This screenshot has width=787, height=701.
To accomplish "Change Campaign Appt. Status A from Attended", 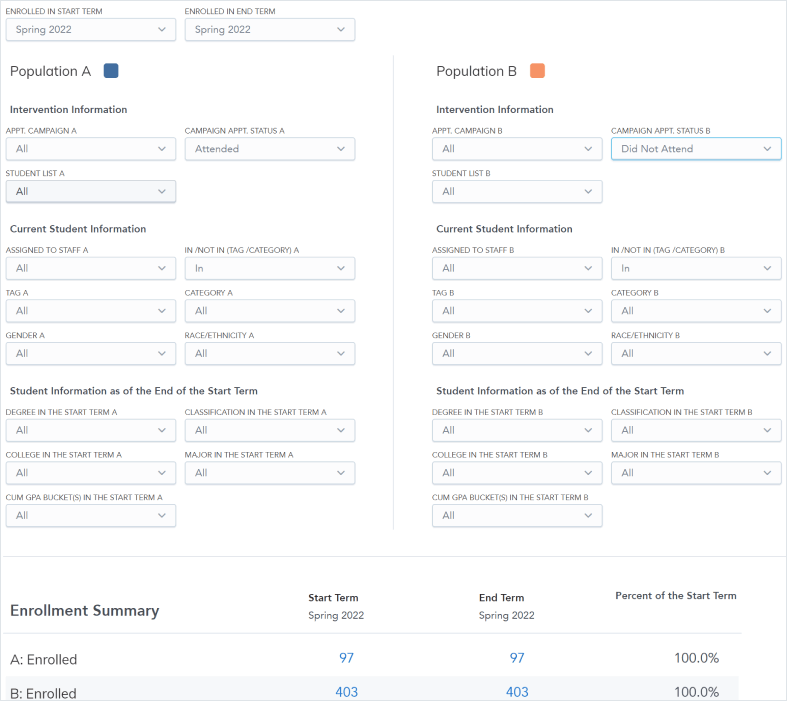I will pos(269,149).
